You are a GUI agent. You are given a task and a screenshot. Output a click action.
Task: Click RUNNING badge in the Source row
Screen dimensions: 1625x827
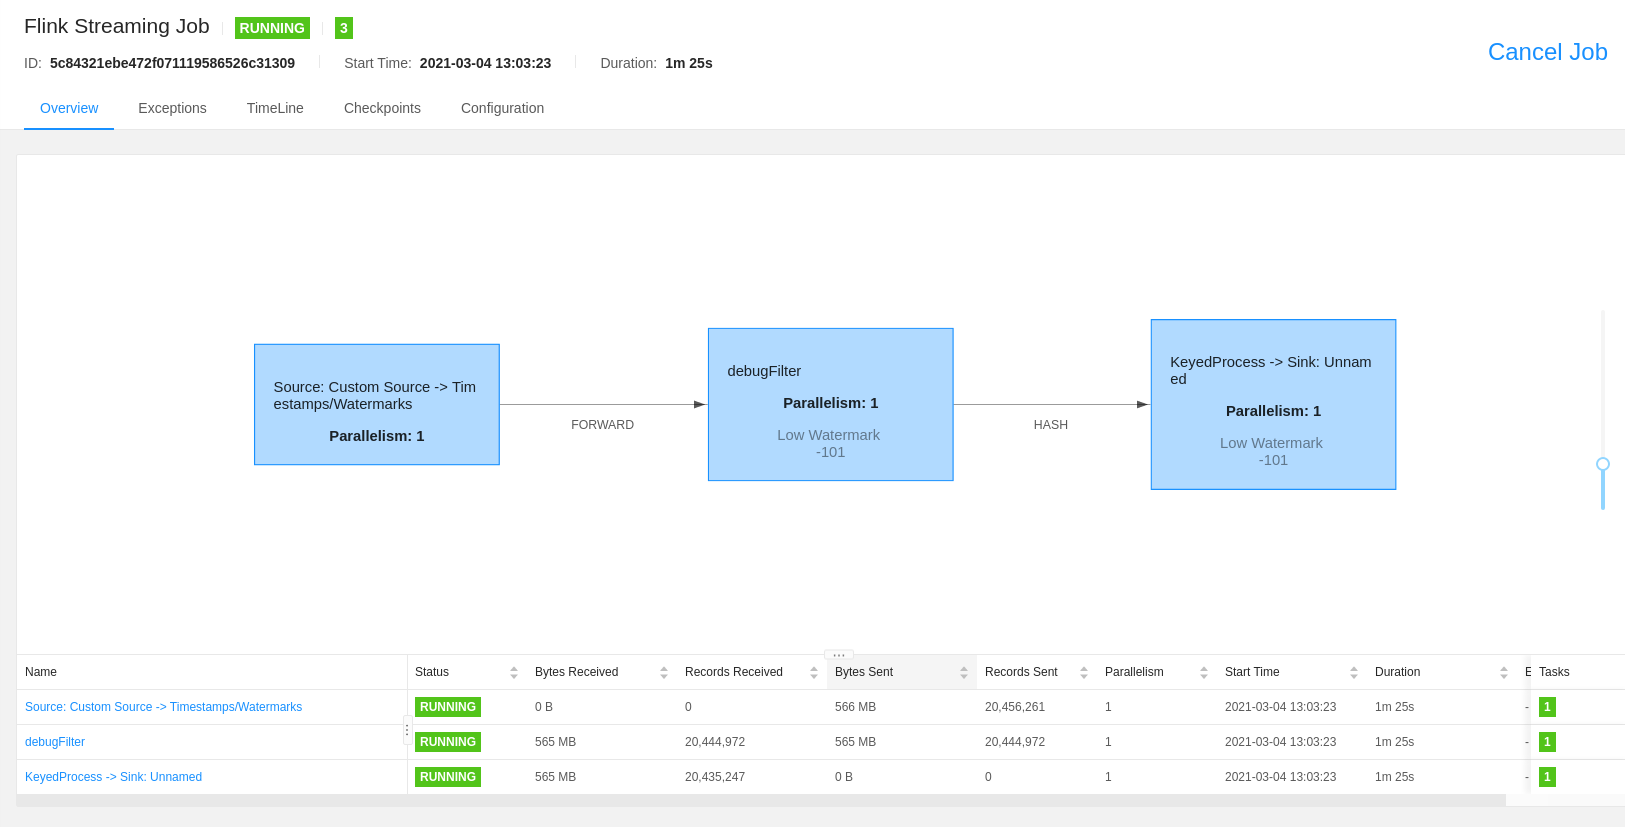(x=448, y=707)
